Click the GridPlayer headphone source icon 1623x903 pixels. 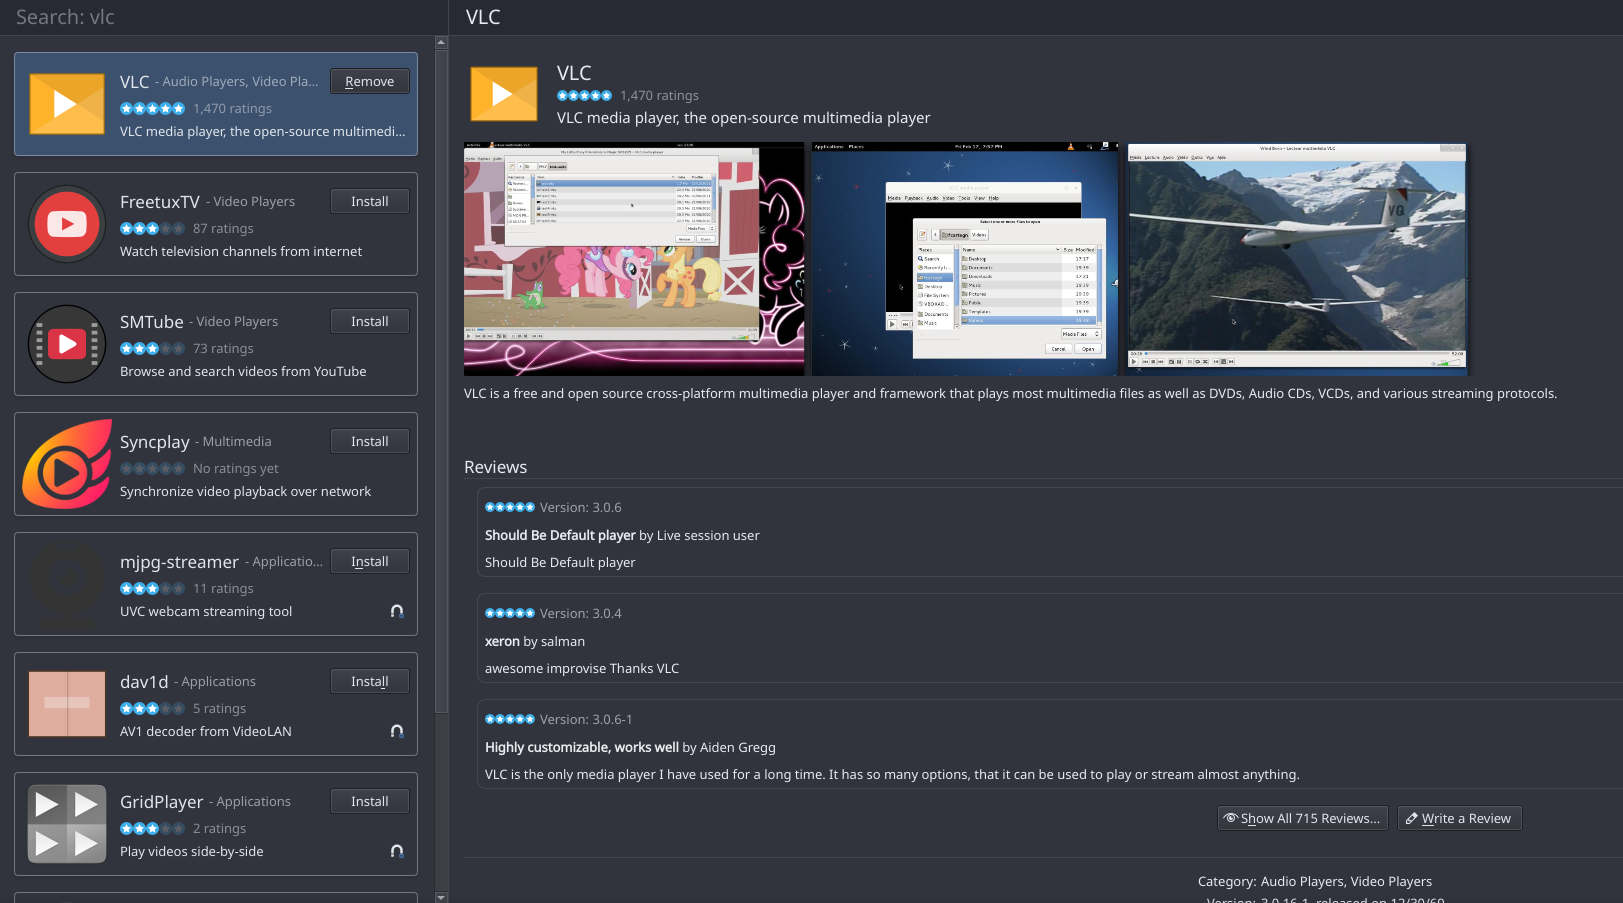[x=397, y=851]
